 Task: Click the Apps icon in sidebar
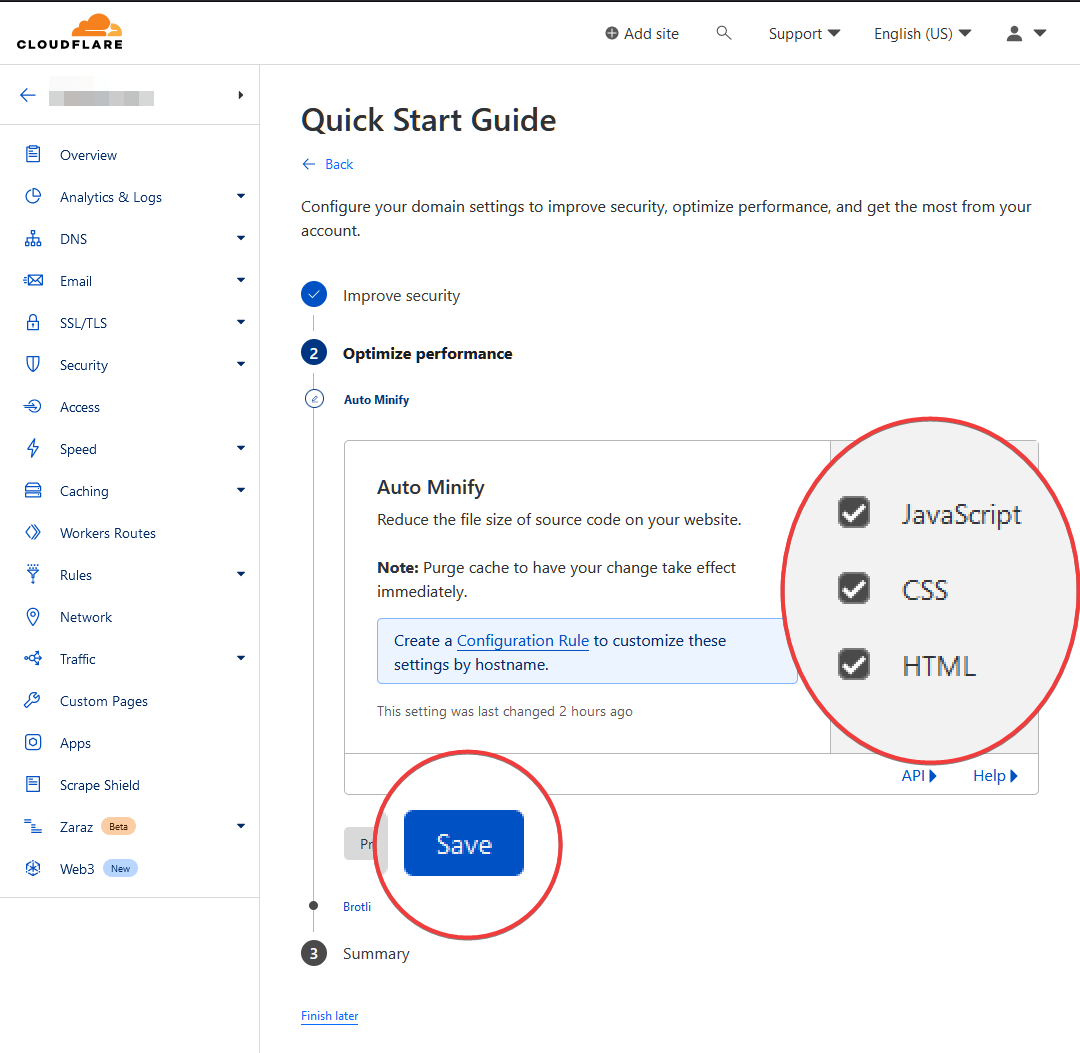pyautogui.click(x=33, y=742)
